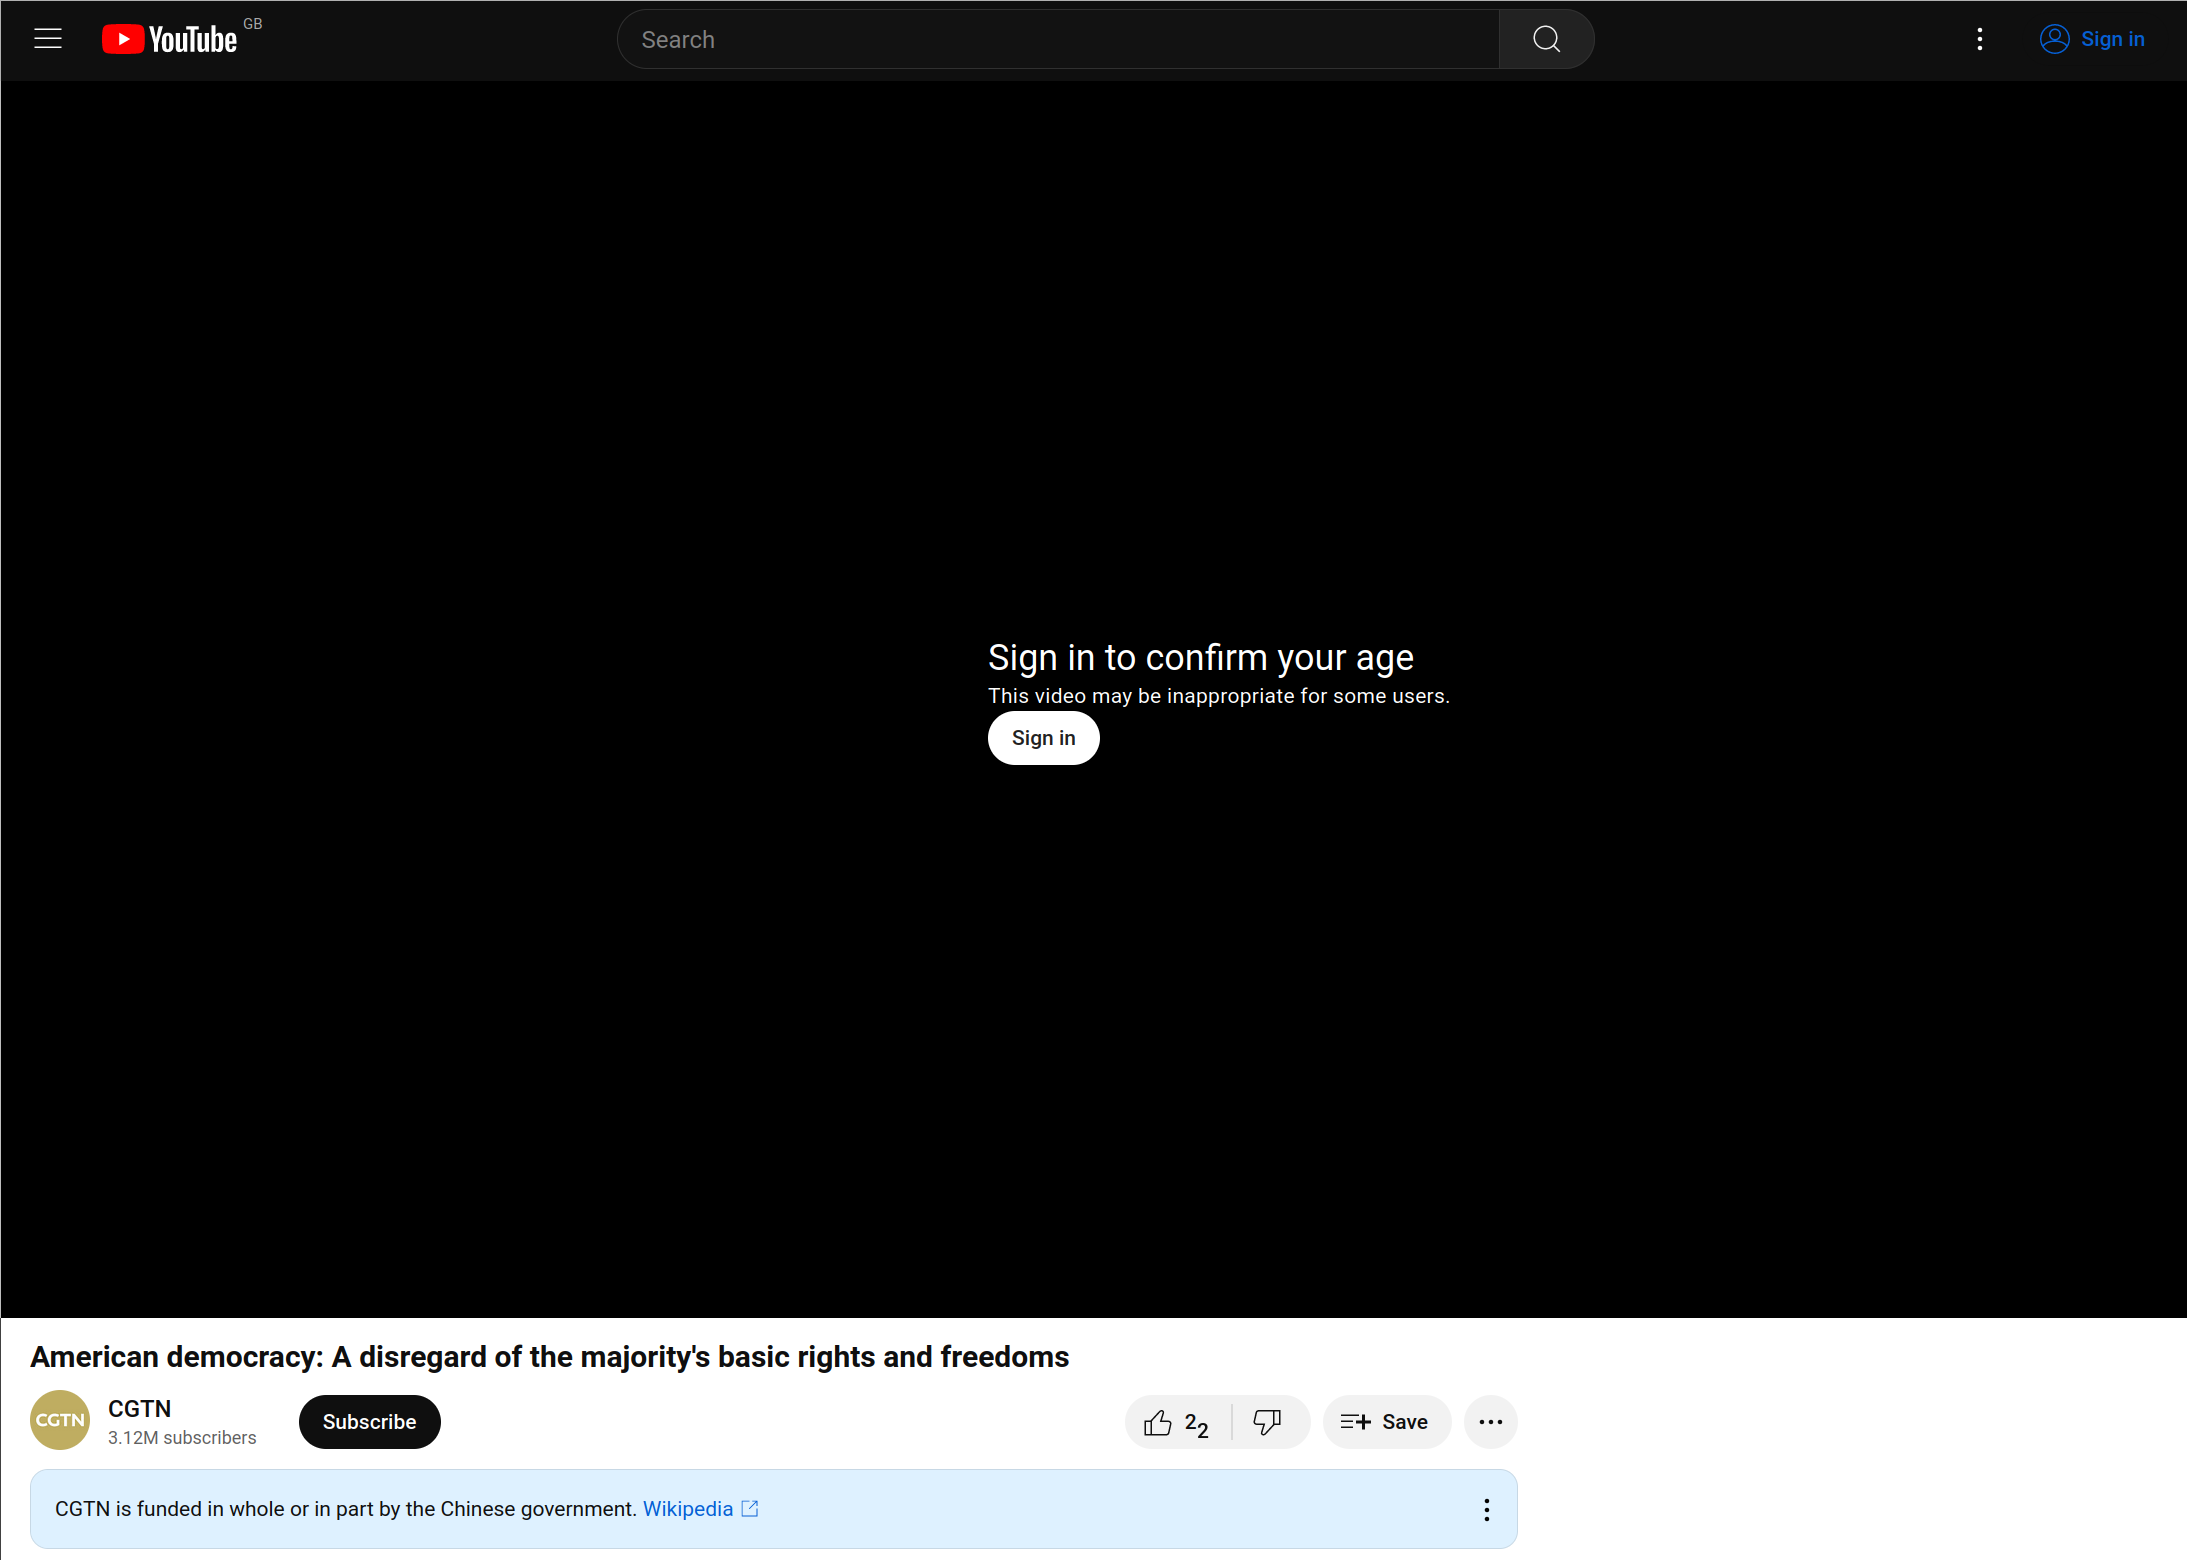Open the funding notice info panel options menu
Screen dimensions: 2187x1560
tap(1486, 1509)
